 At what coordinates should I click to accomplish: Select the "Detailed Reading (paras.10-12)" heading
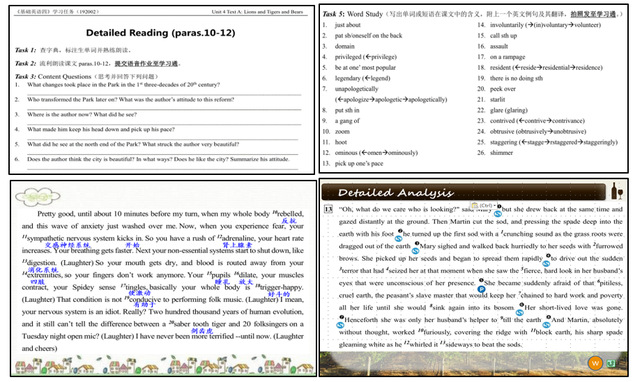161,33
